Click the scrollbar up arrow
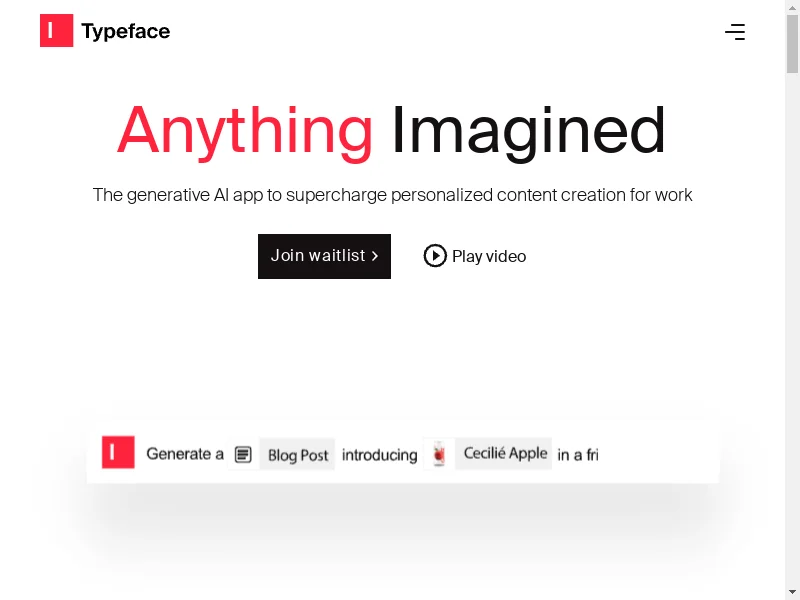This screenshot has height=600, width=800. point(792,7)
